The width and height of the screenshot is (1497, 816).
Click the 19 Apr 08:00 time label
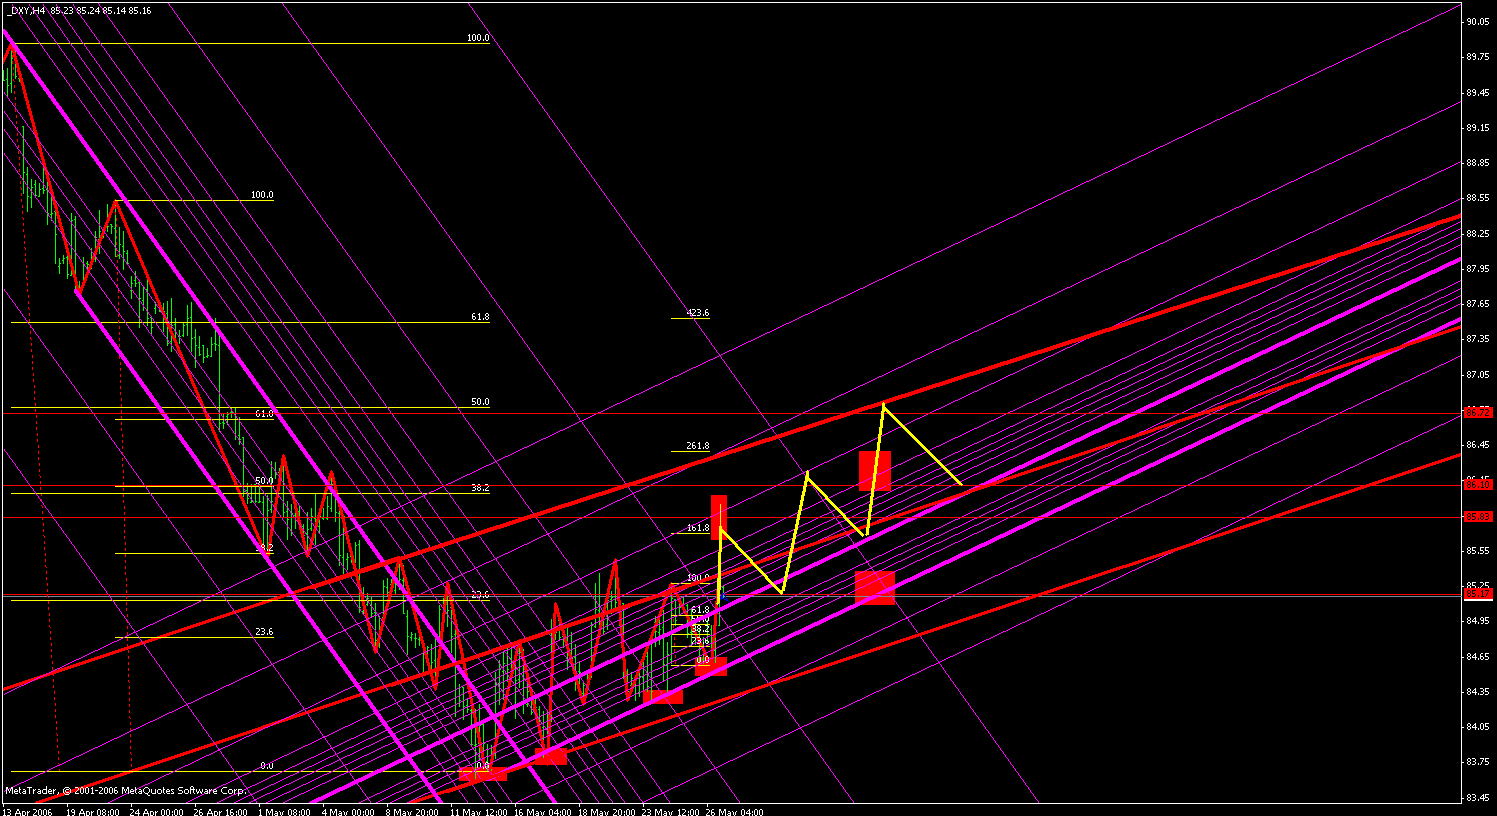91,811
